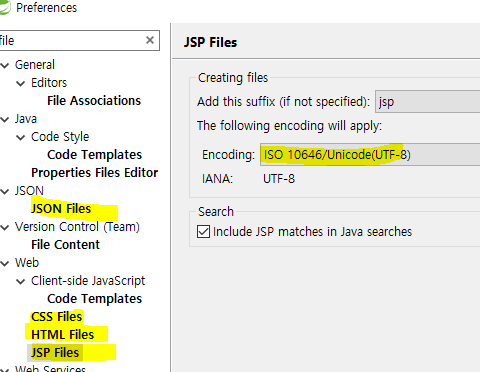Select the Version Control (Team) label
This screenshot has width=480, height=372.
(77, 227)
